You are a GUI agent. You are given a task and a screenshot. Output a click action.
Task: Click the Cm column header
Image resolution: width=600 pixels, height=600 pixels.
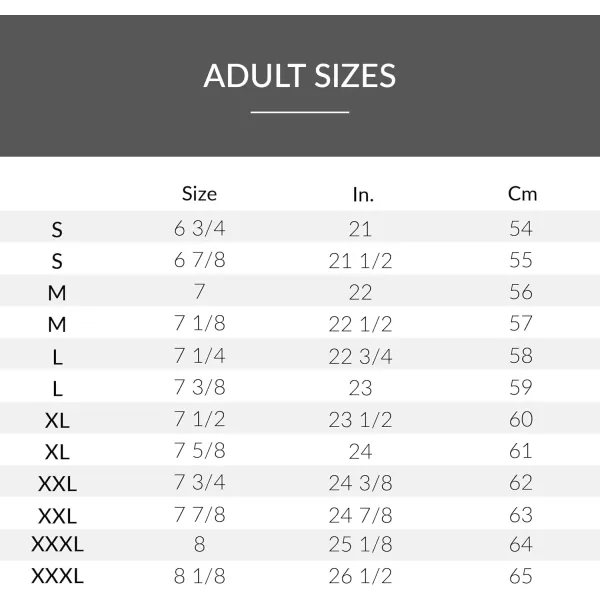(522, 194)
